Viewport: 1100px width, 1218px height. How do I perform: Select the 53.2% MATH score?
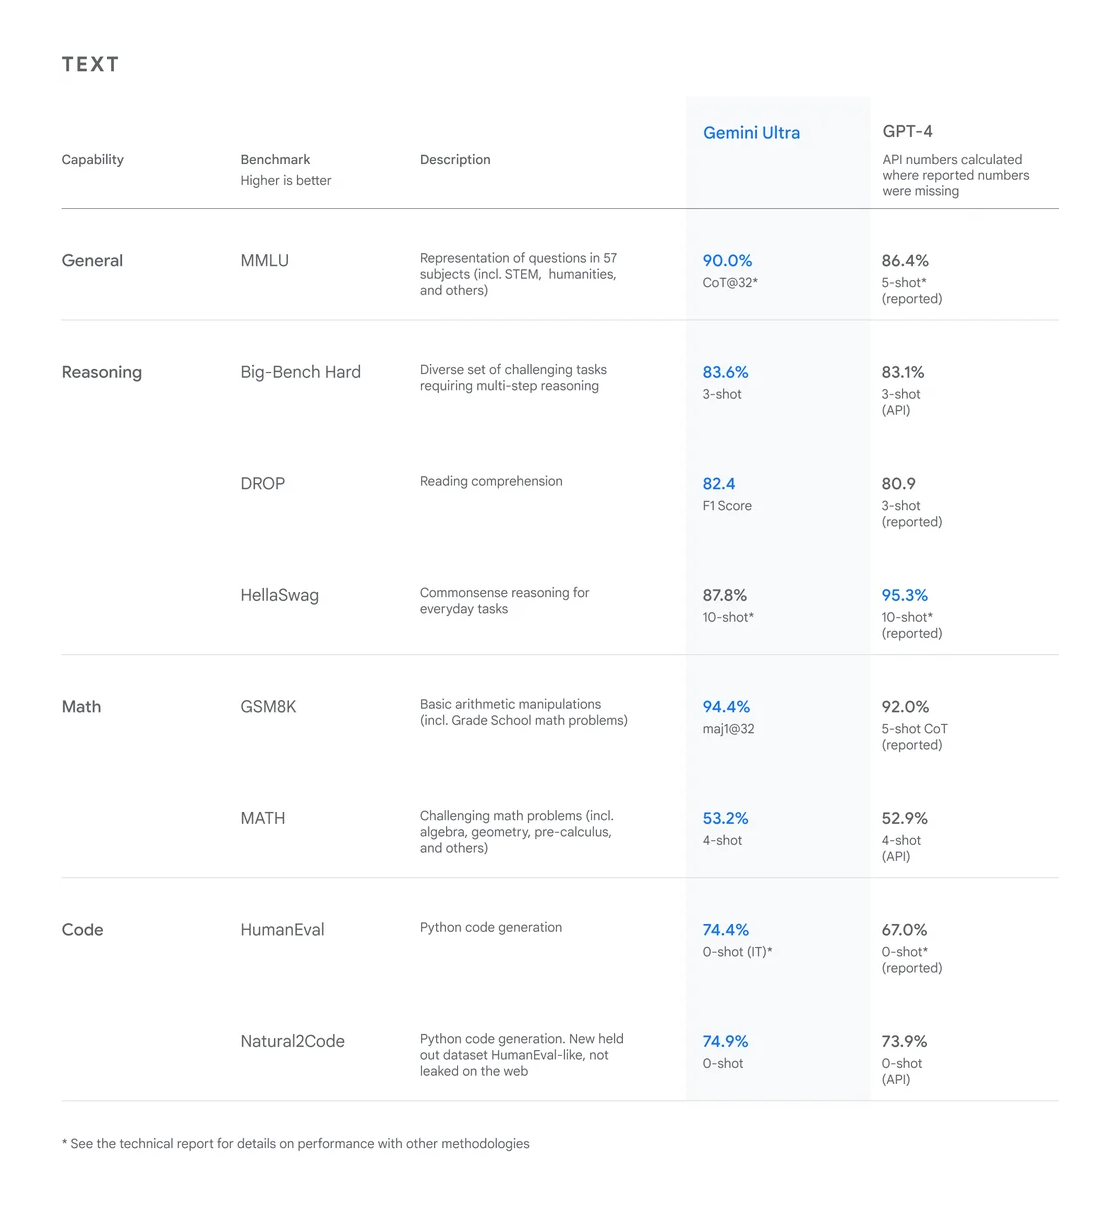[x=725, y=819]
